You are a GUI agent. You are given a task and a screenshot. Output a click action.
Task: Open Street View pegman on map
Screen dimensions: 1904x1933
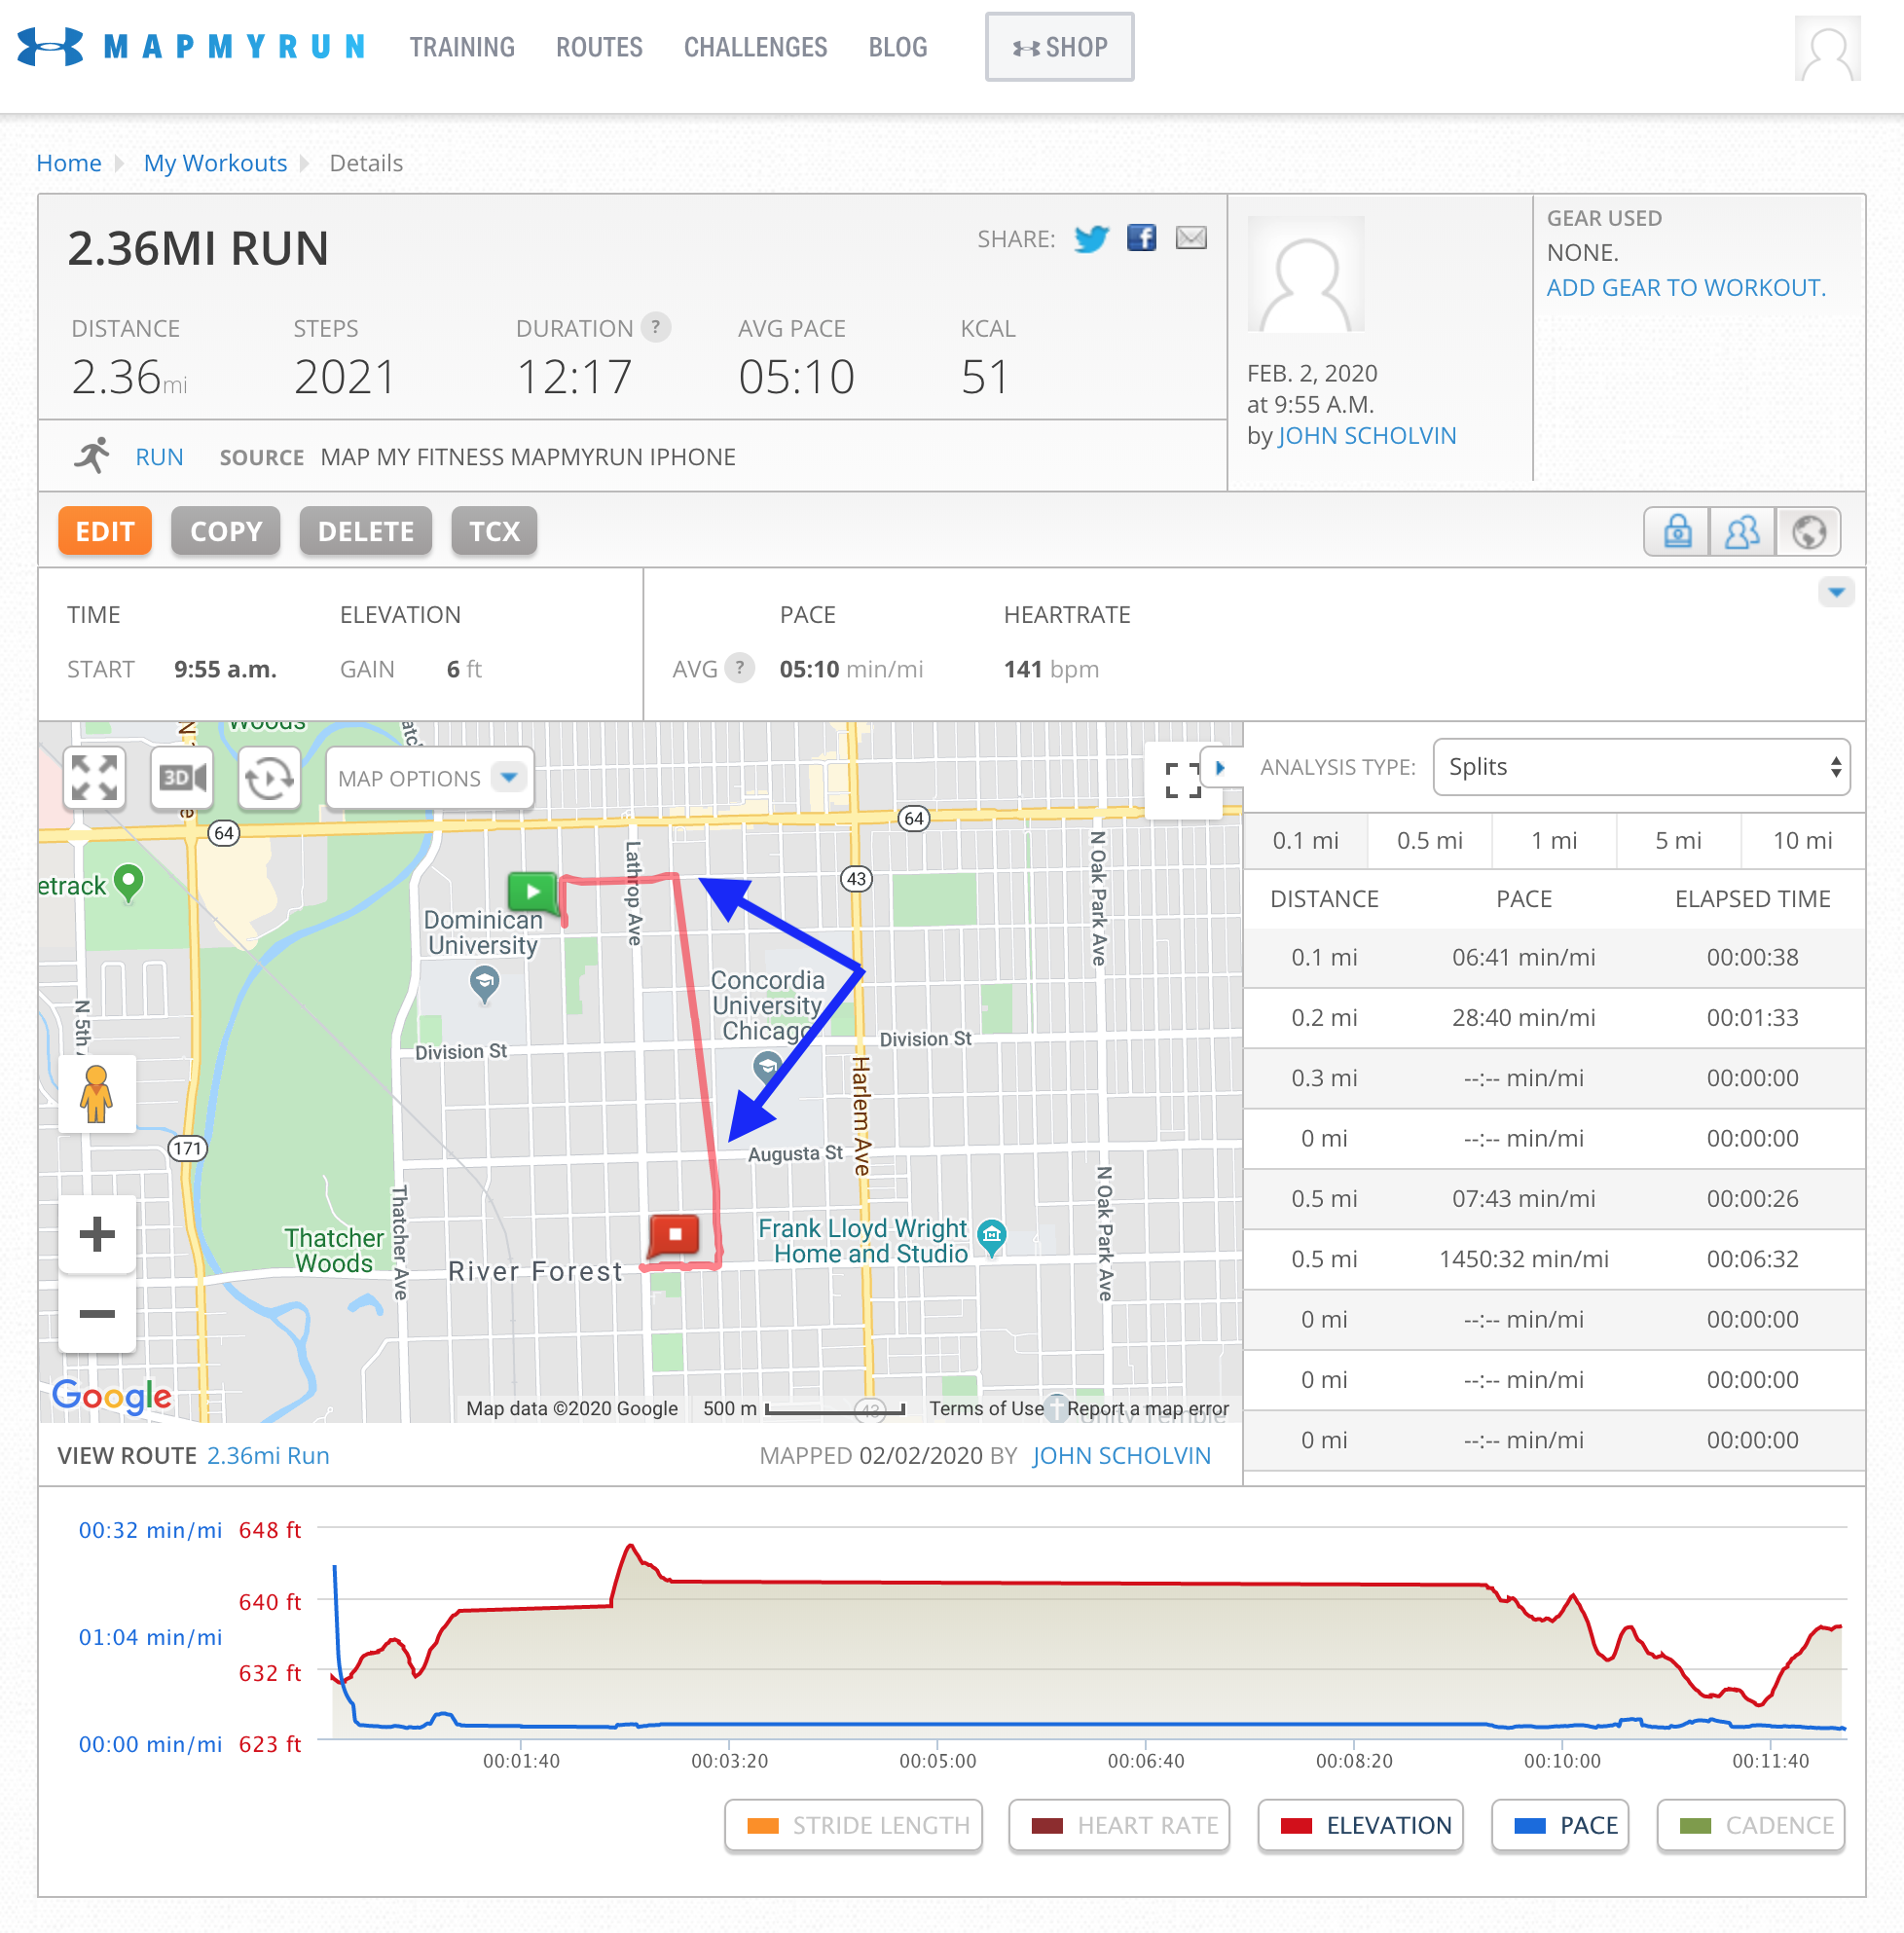[96, 1093]
